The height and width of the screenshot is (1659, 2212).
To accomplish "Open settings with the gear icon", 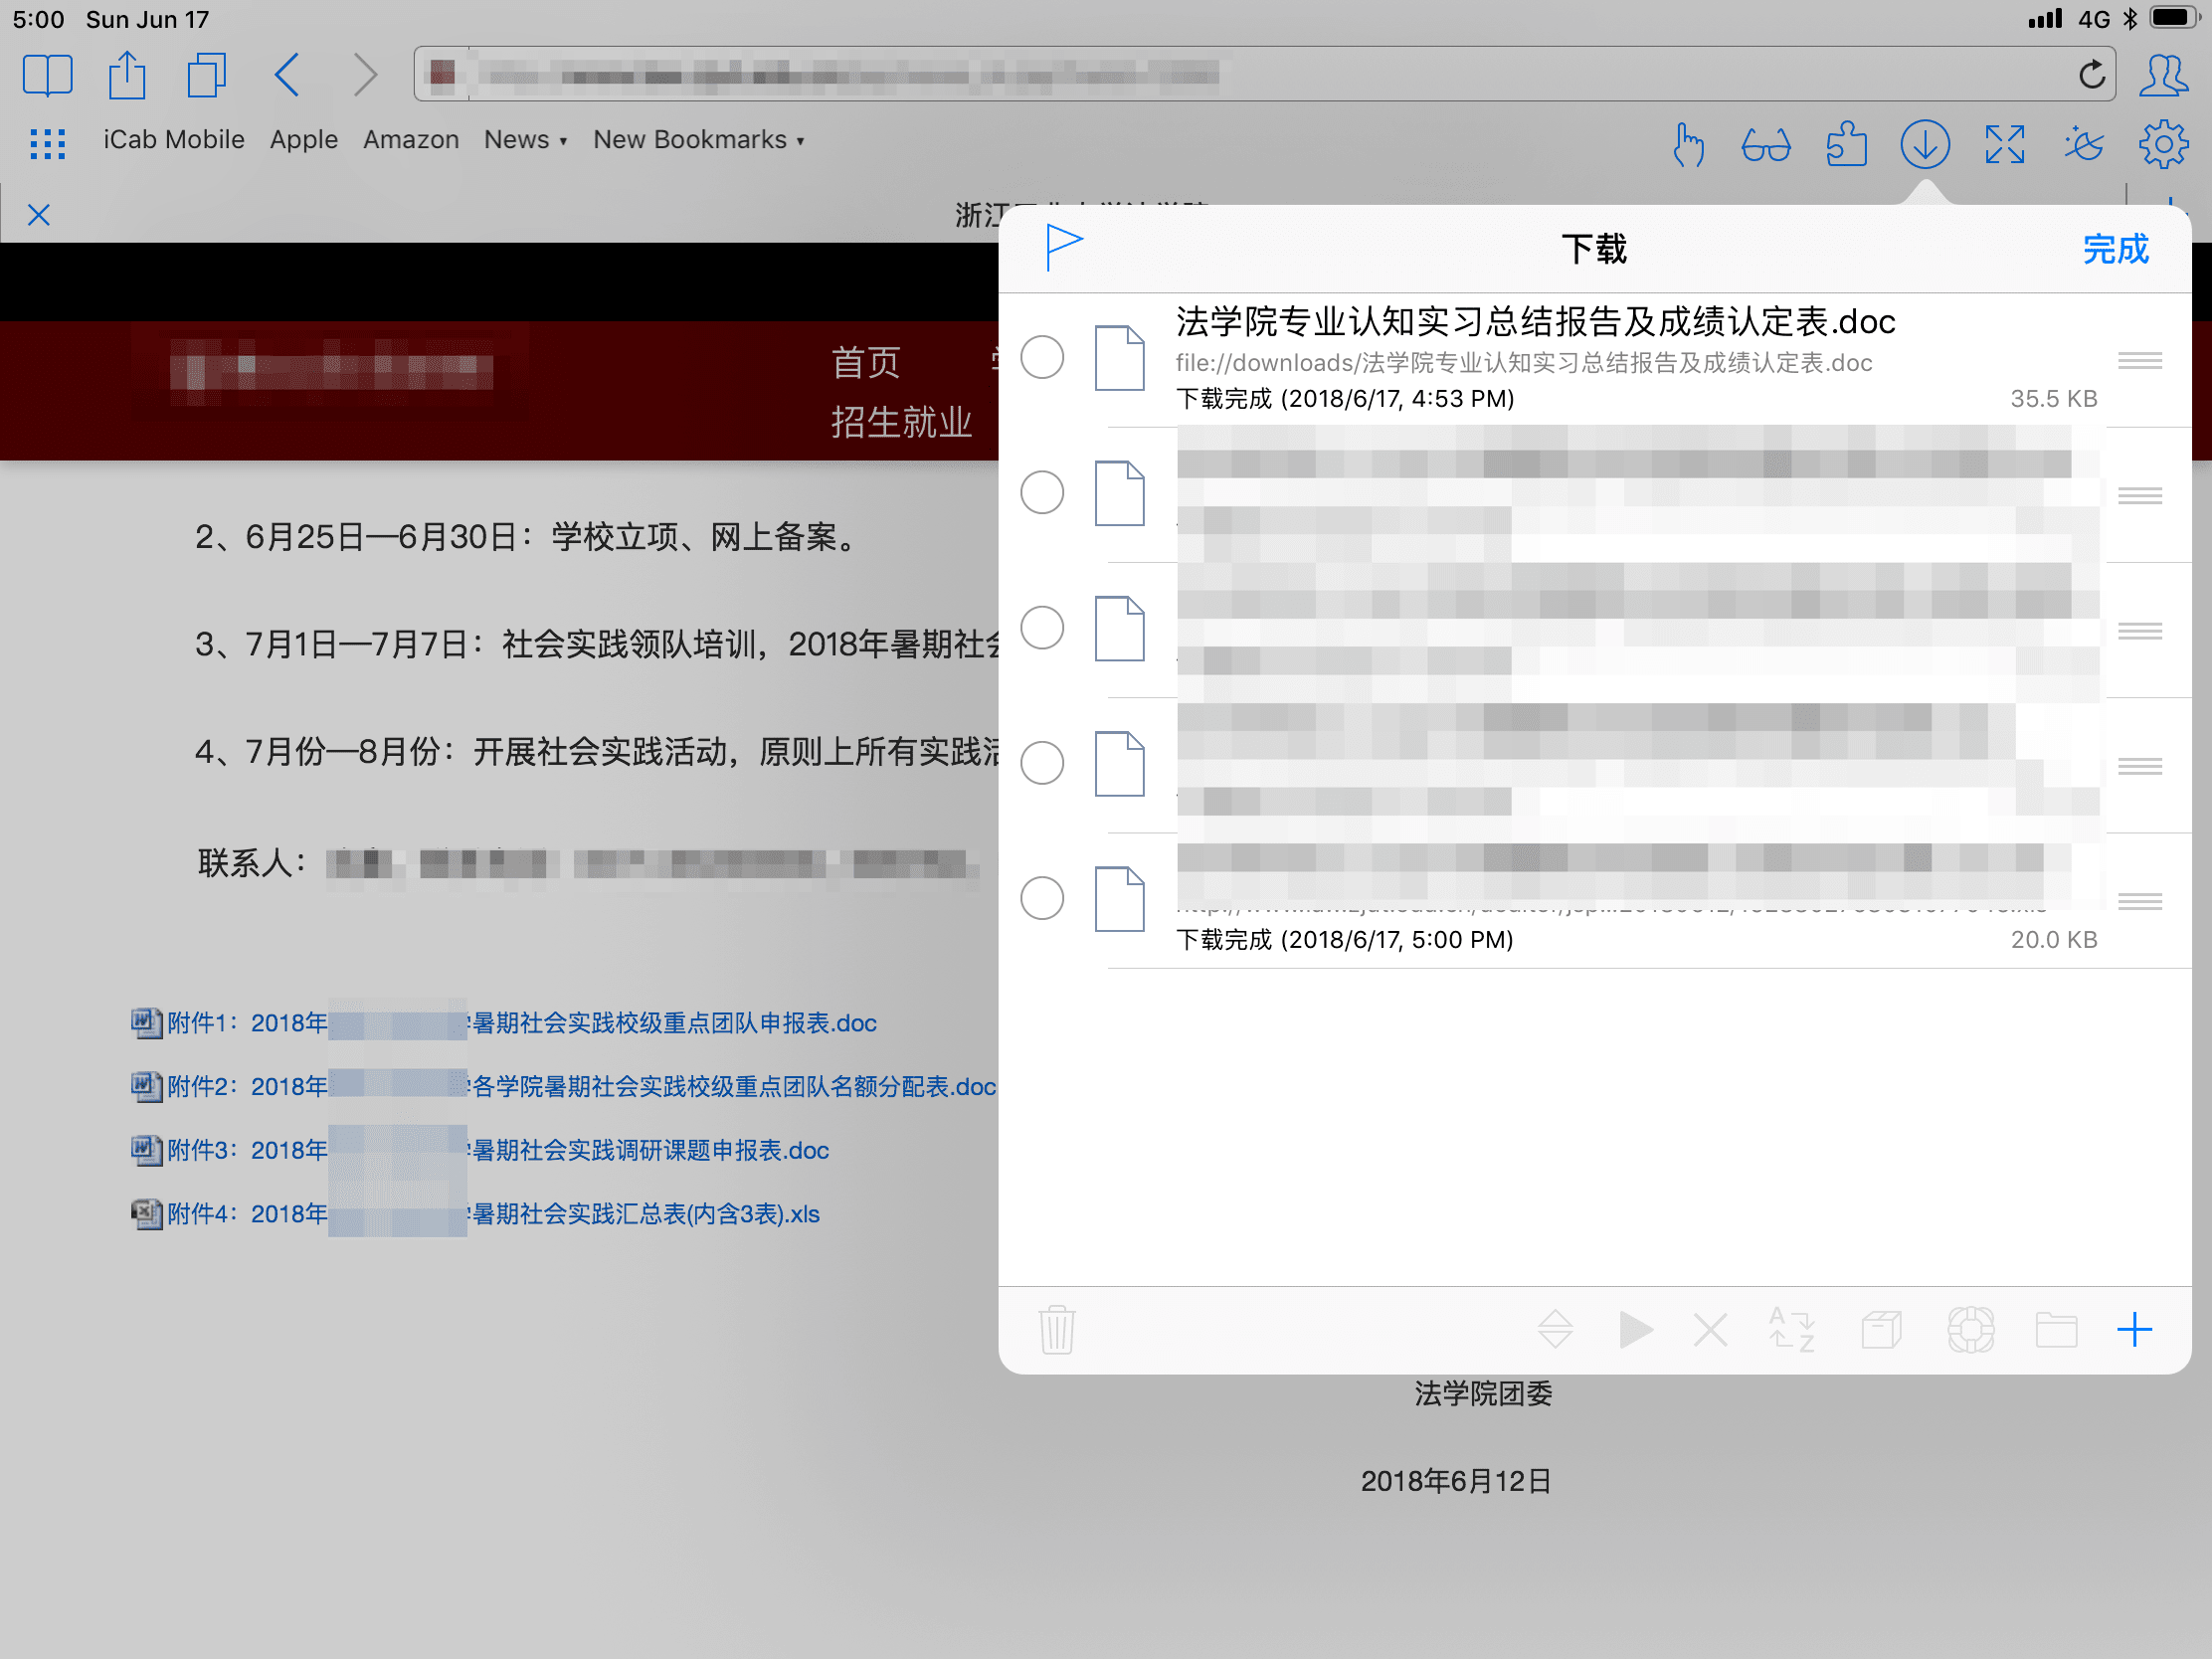I will pos(2163,145).
